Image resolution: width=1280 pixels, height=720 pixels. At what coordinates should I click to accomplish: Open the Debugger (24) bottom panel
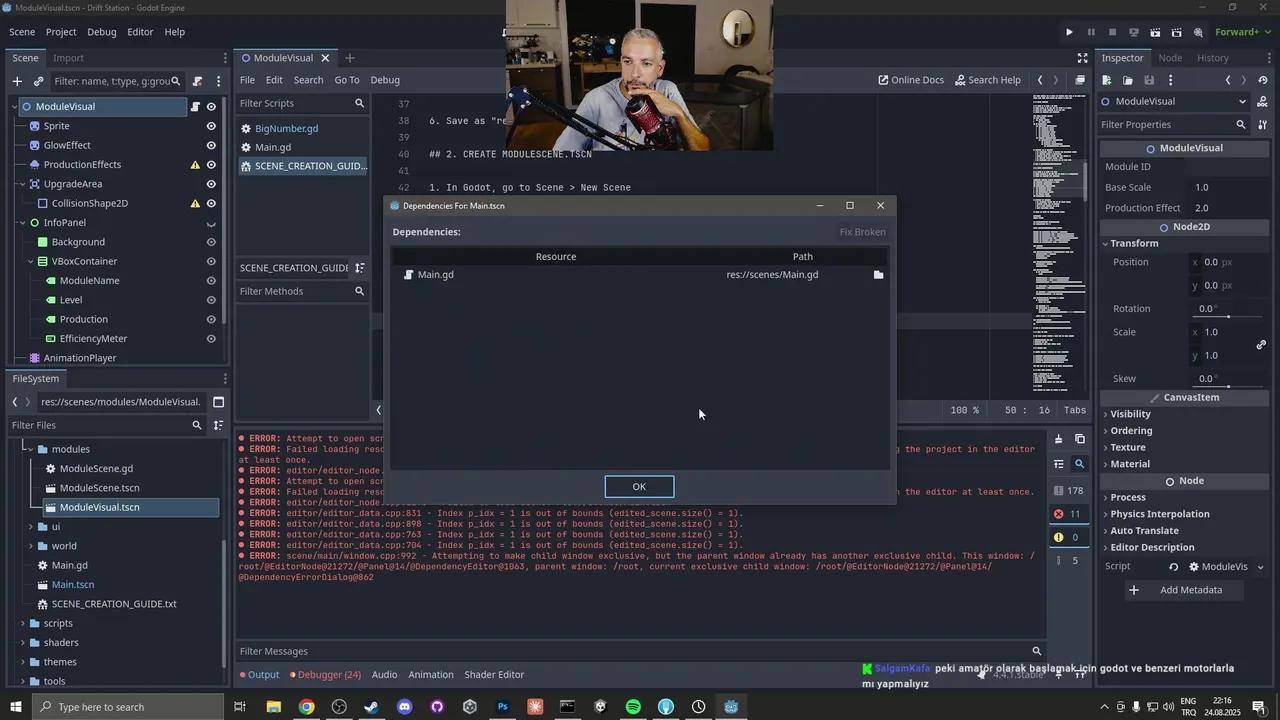click(325, 675)
